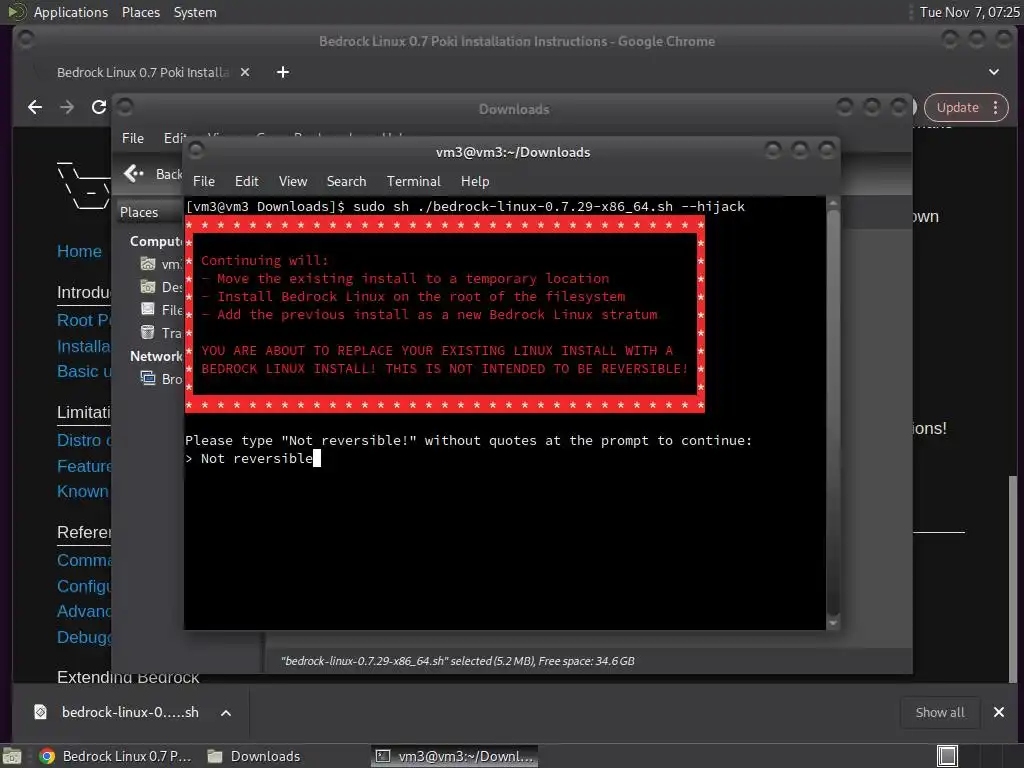Switch to Bedrock Linux Chrome taskbar item

click(x=116, y=756)
